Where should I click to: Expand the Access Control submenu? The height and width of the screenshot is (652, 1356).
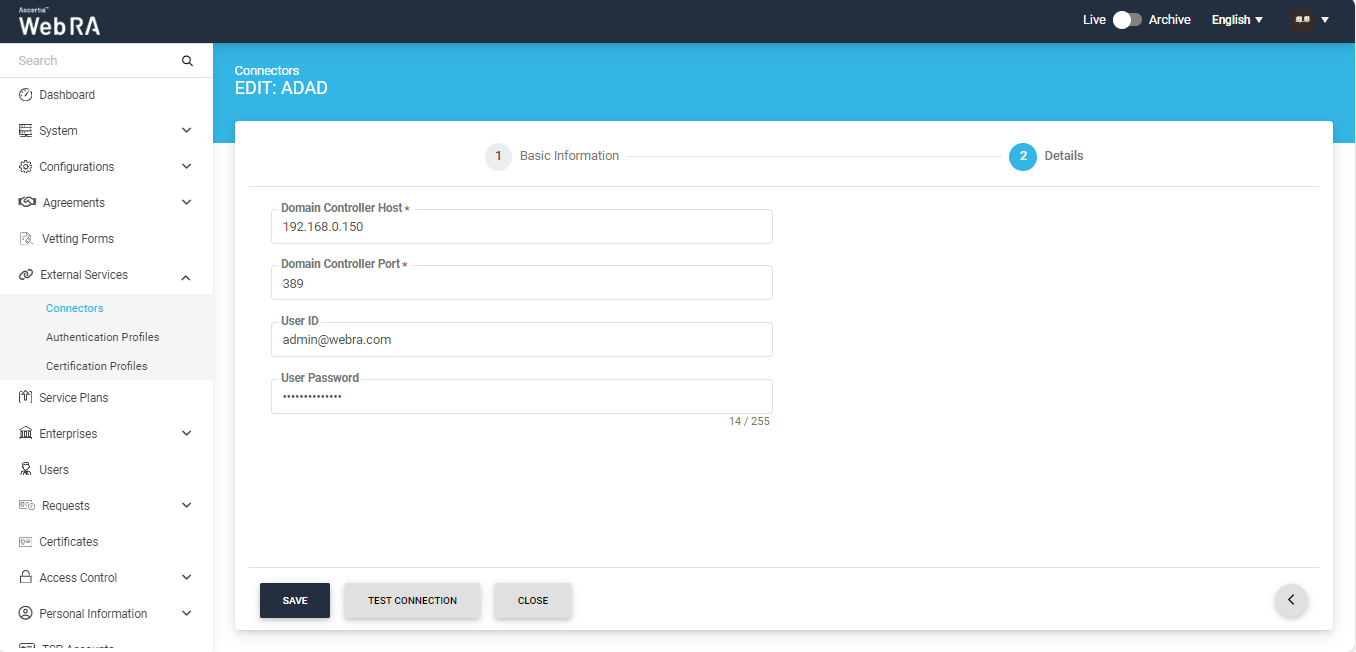coord(186,578)
